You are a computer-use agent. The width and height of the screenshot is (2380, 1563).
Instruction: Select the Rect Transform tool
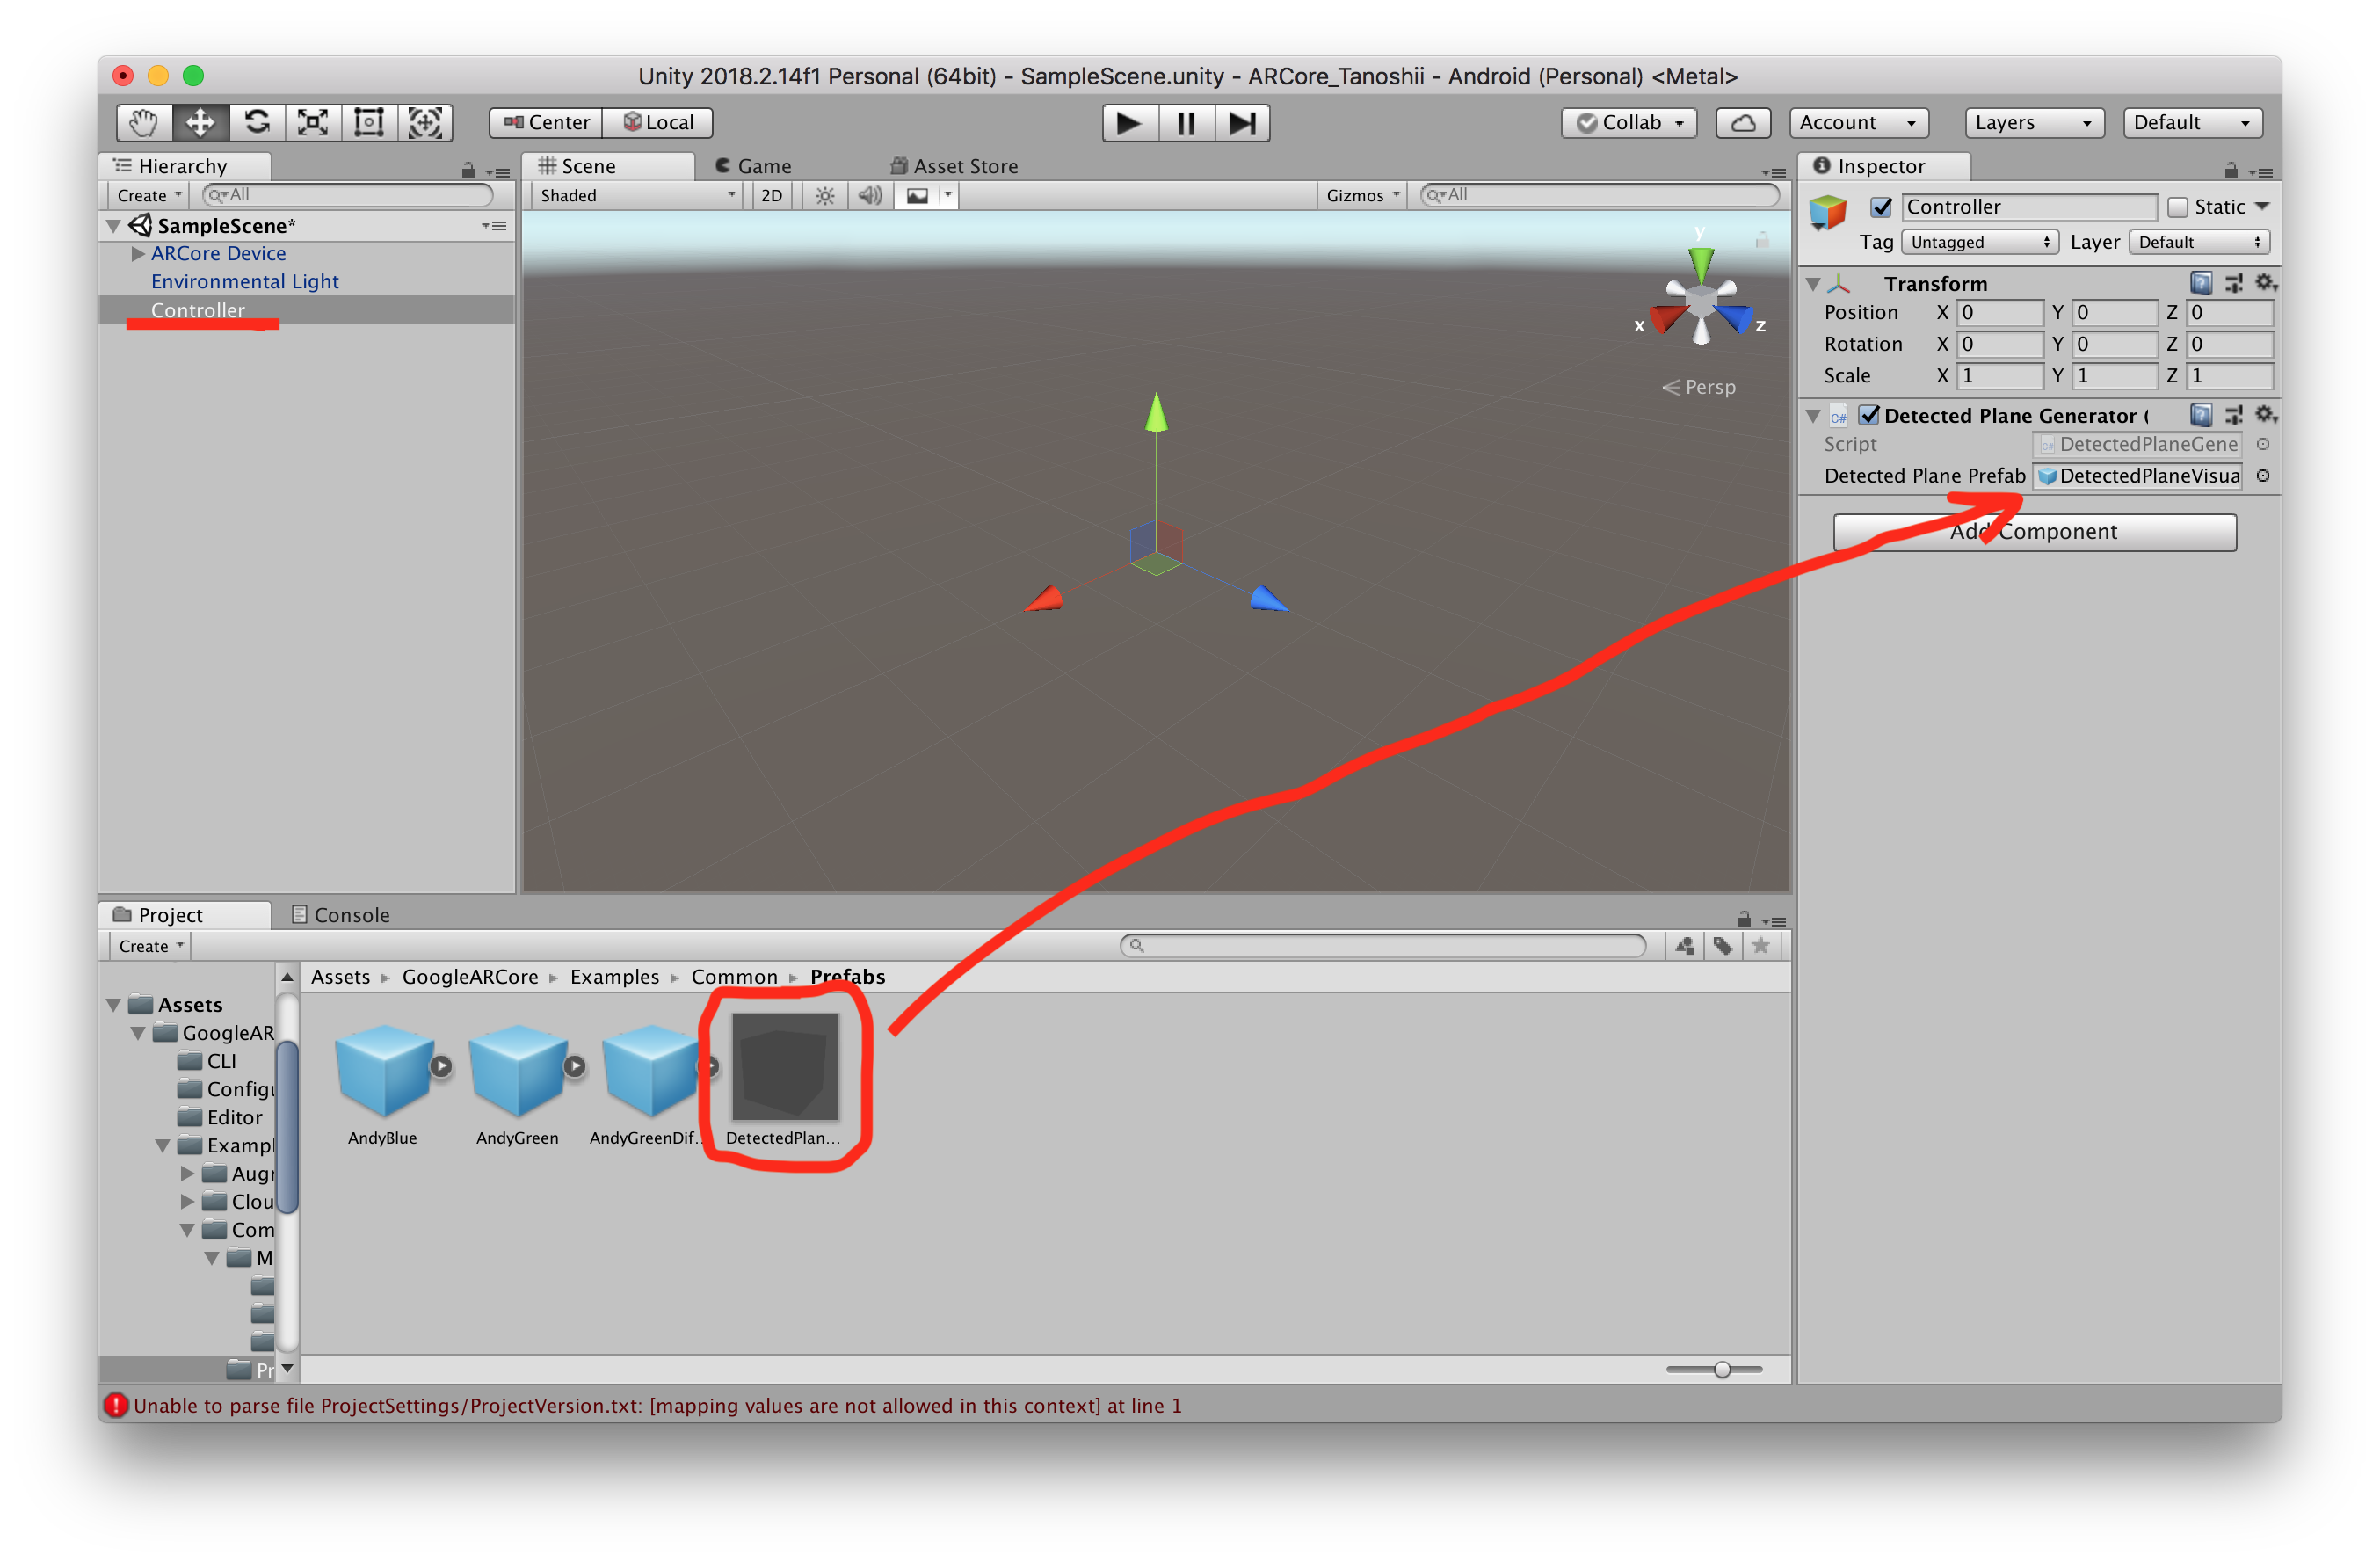click(x=369, y=123)
